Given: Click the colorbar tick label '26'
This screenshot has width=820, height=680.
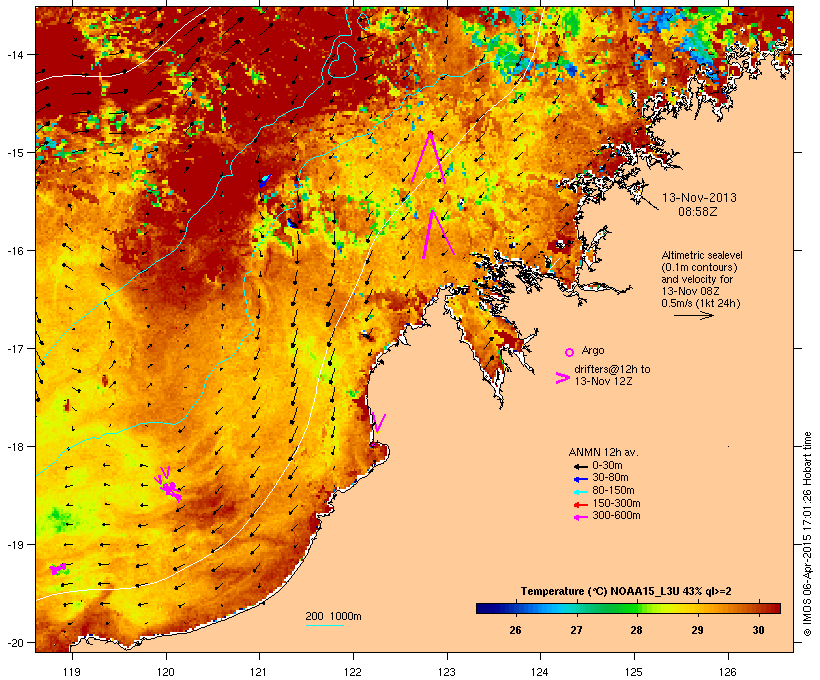Looking at the screenshot, I should 515,630.
